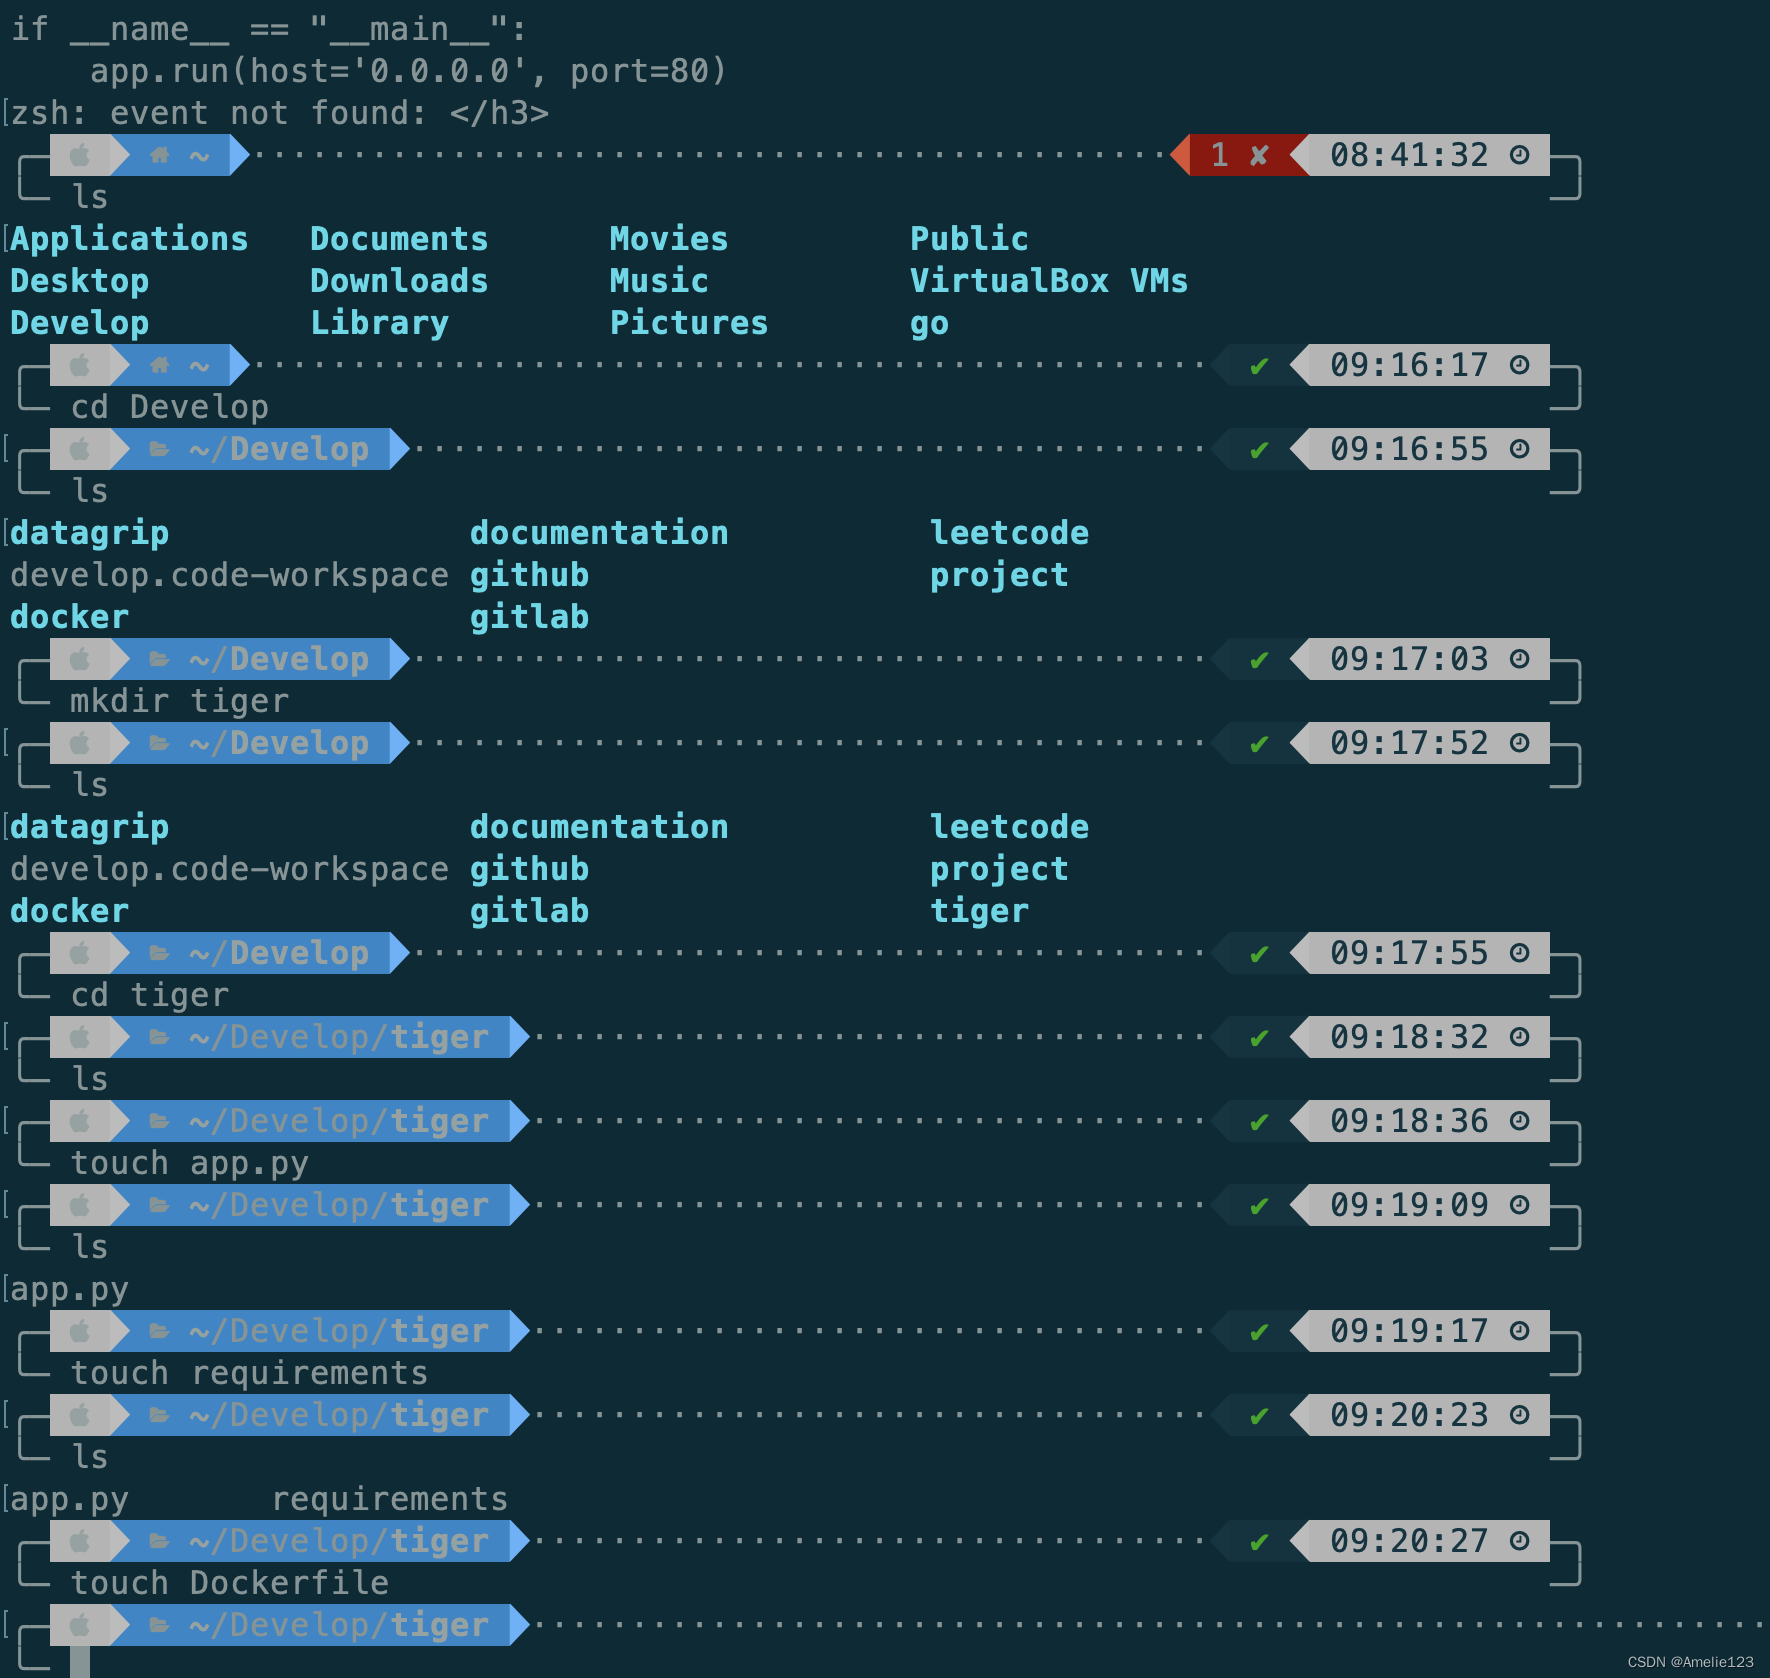
Task: Click the folder icon in the 09:16:55 prompt
Action: click(x=159, y=449)
